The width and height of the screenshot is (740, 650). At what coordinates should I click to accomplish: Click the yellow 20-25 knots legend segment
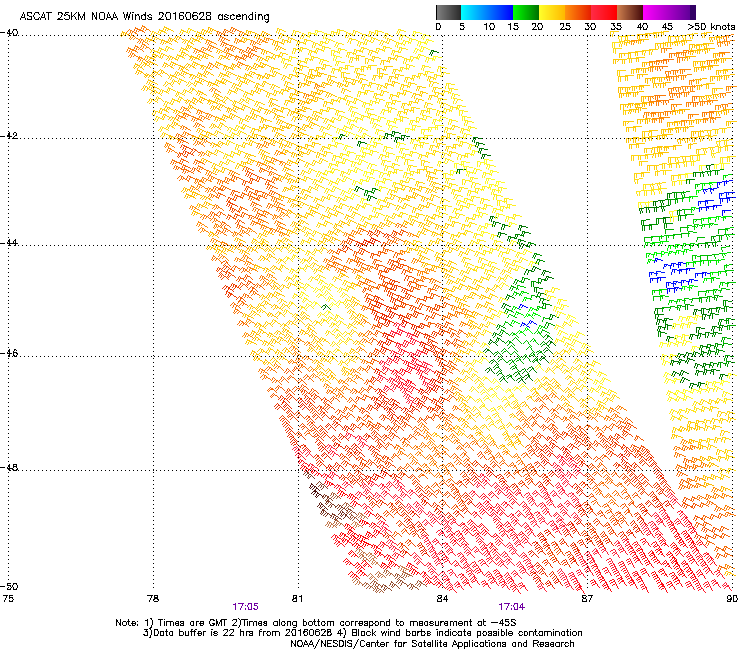(x=552, y=12)
